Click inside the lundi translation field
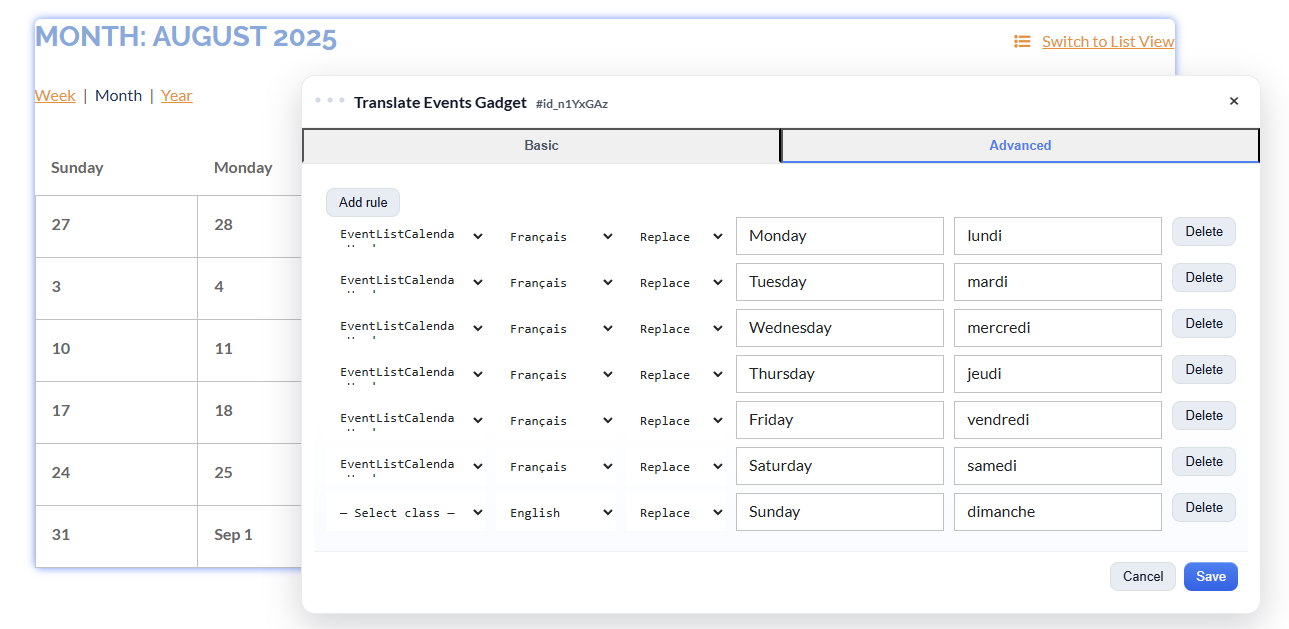 [1057, 236]
